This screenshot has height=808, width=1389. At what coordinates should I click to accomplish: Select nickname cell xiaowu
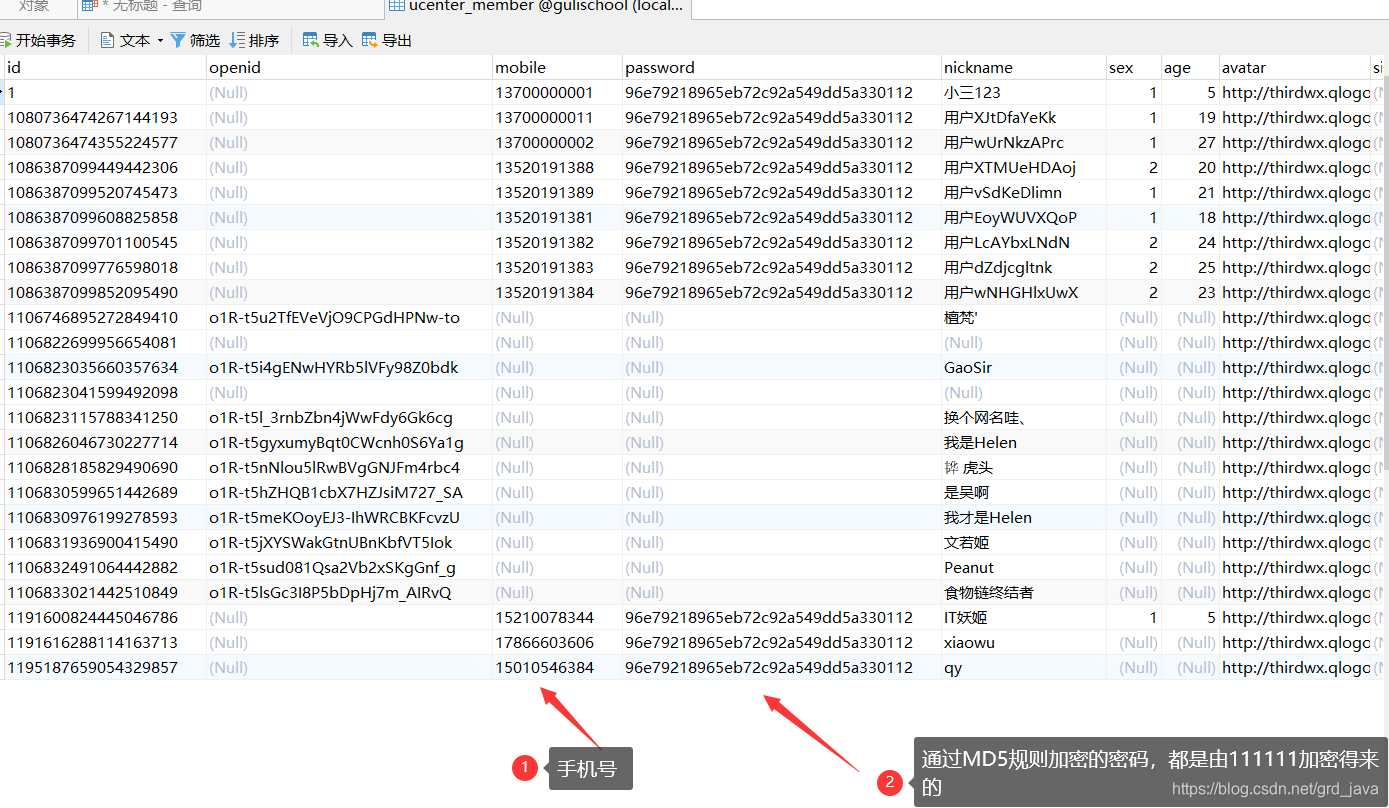1023,643
